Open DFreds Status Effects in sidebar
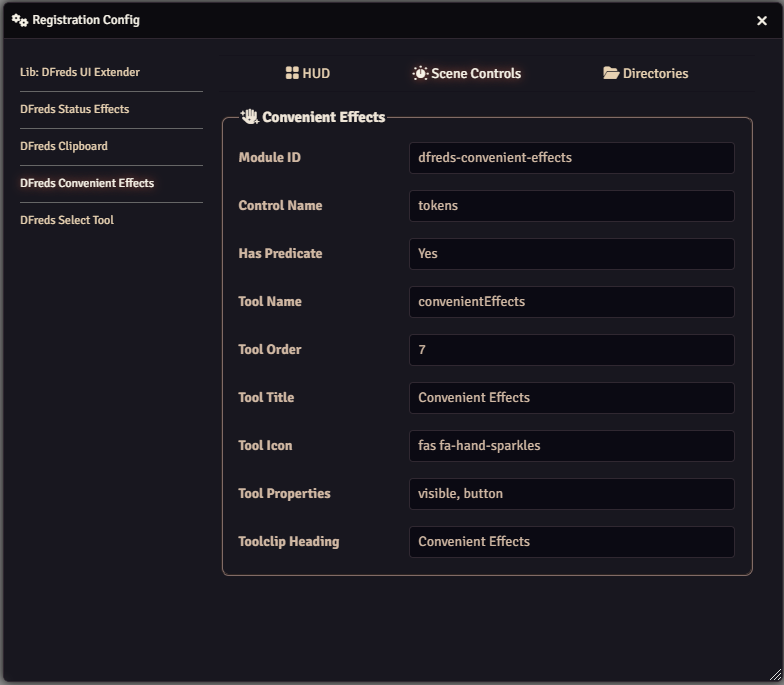 75,109
